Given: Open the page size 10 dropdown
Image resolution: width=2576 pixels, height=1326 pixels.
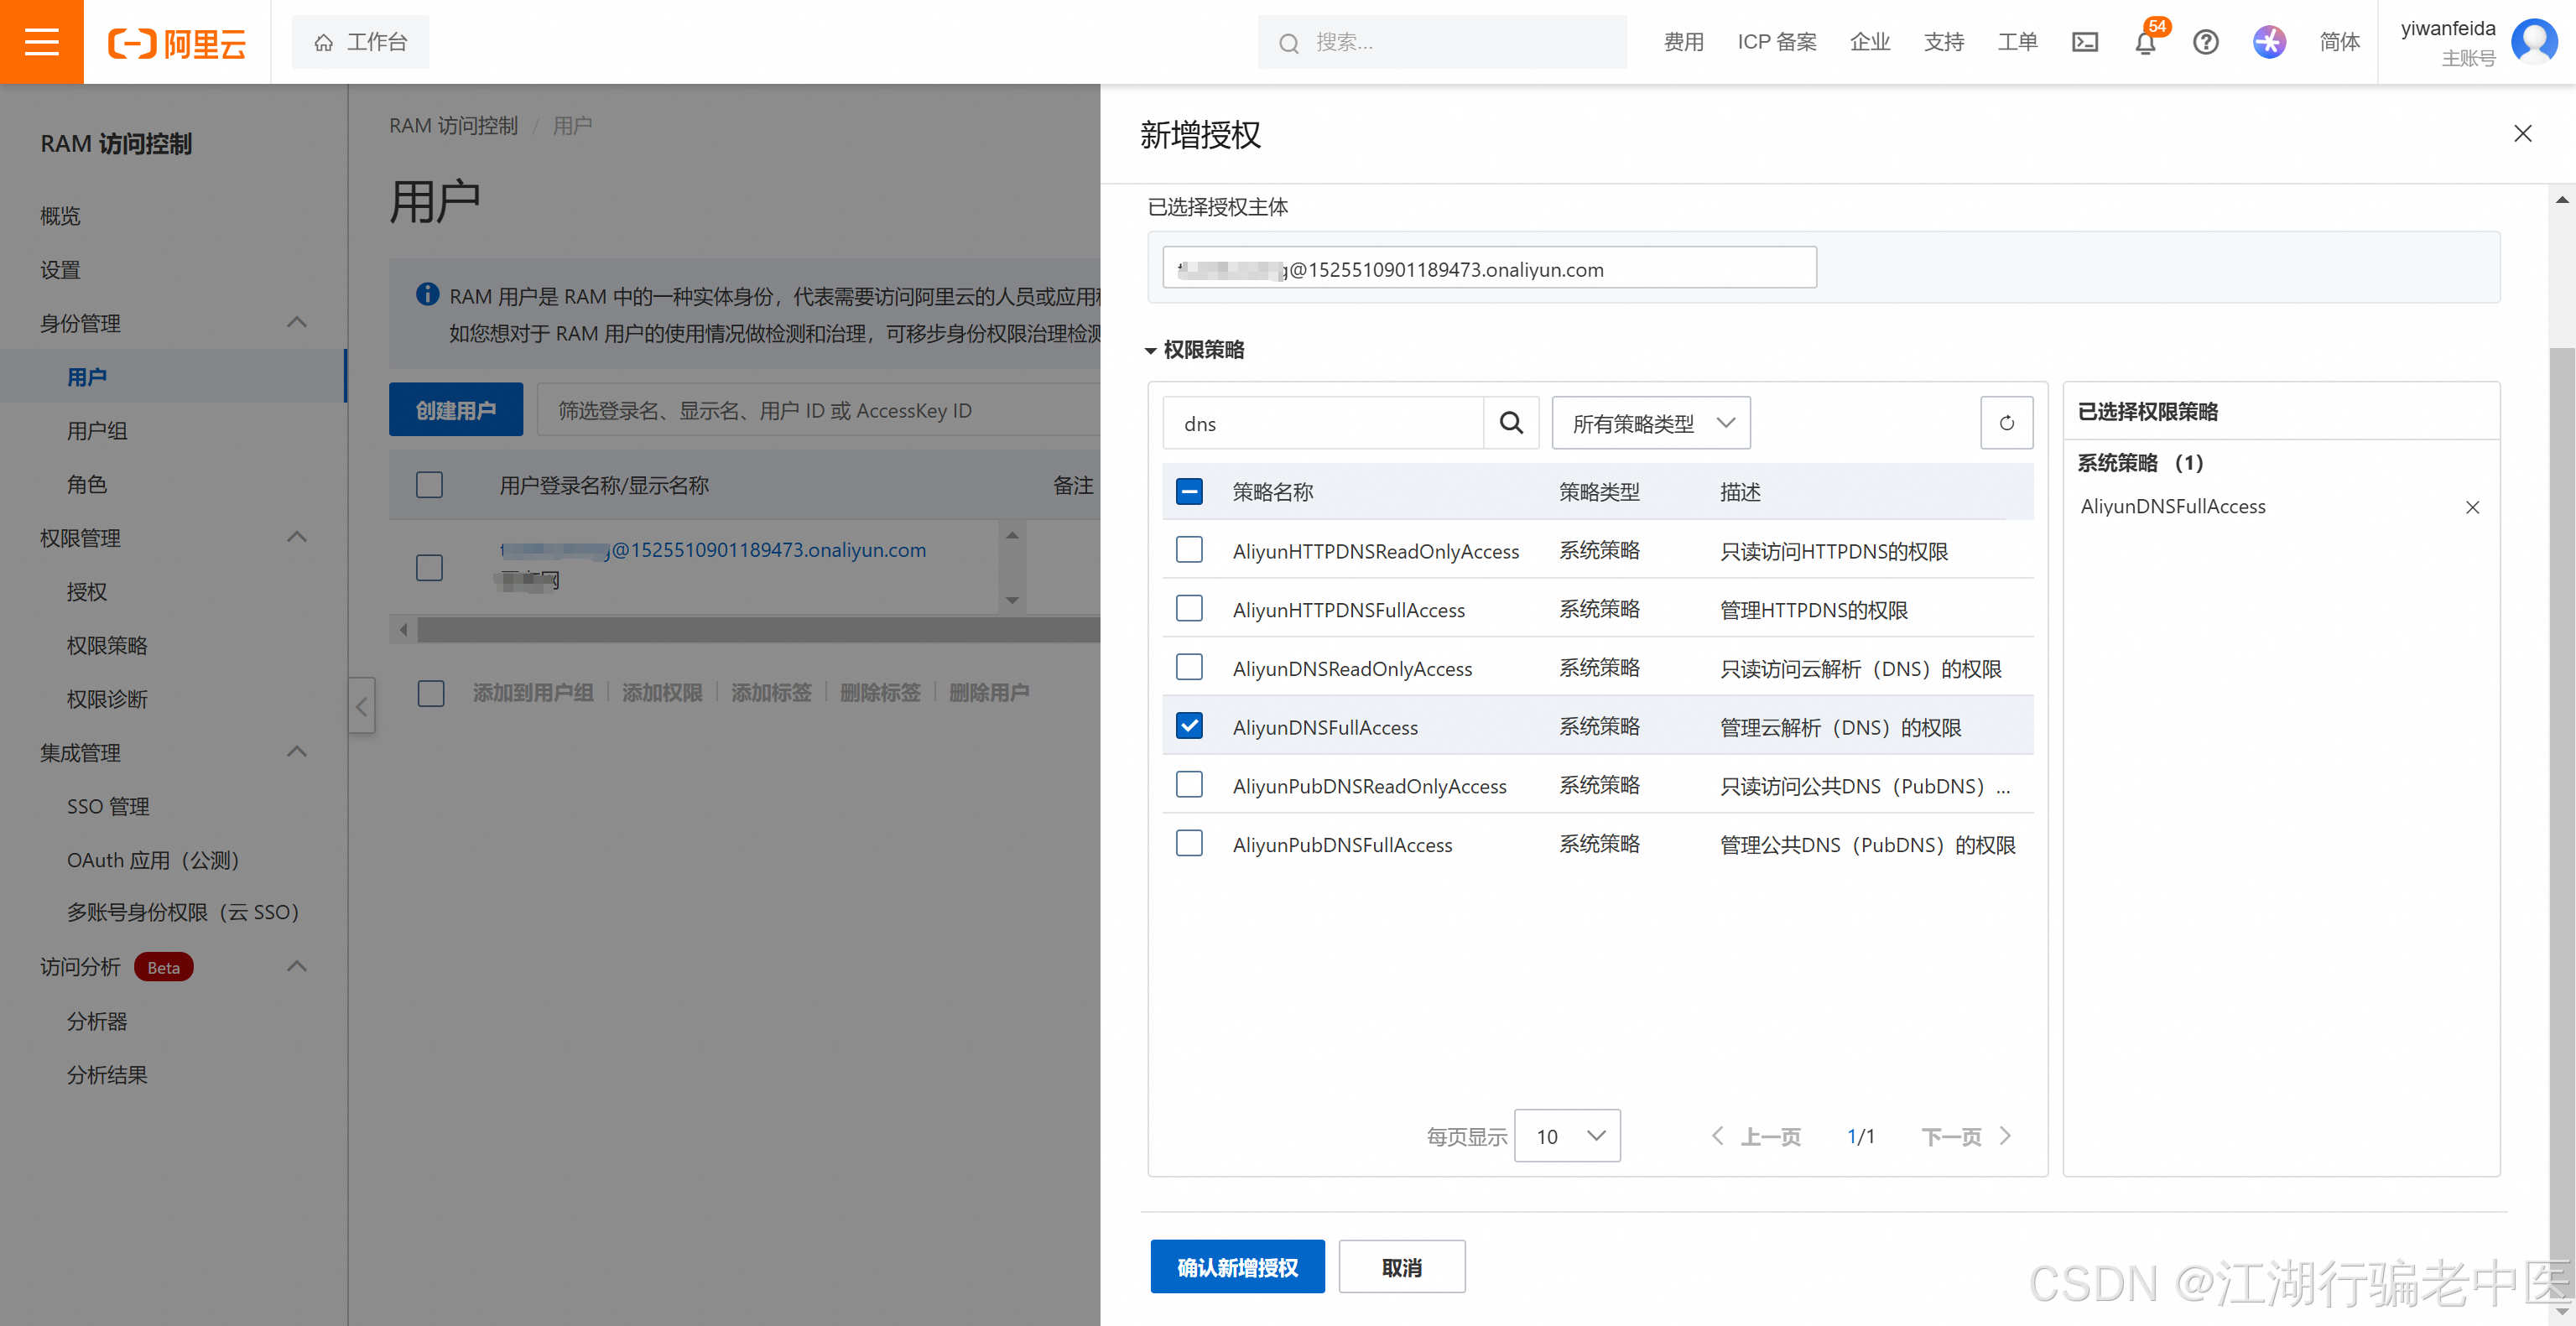Looking at the screenshot, I should 1567,1136.
